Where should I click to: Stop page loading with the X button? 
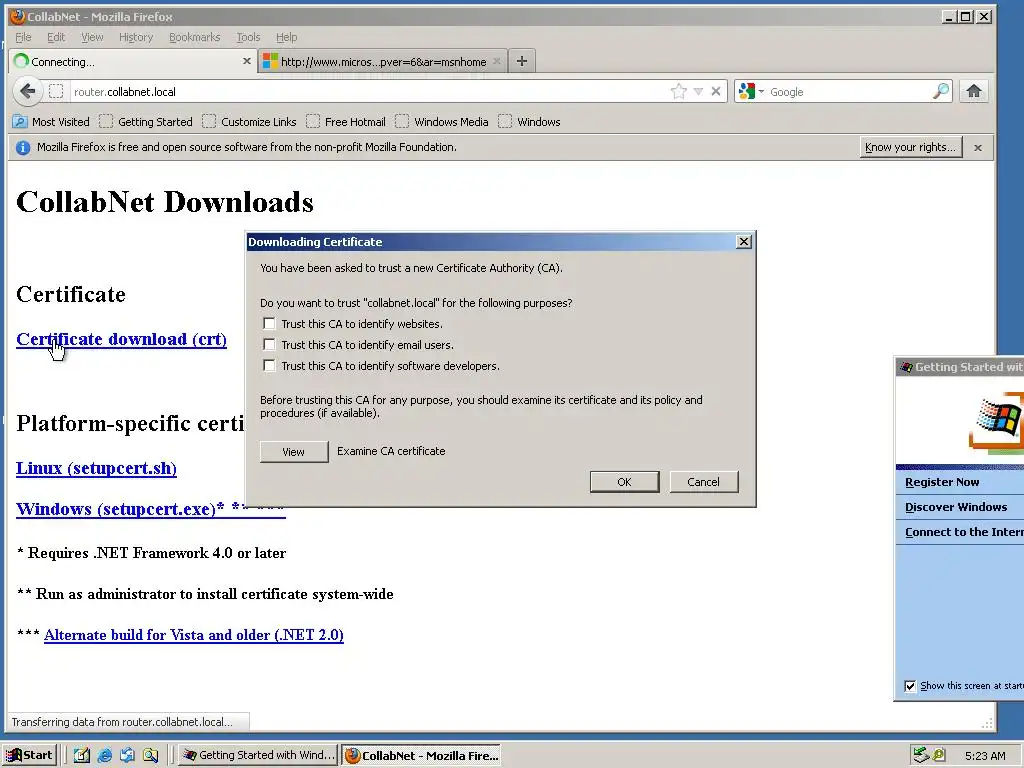click(716, 91)
